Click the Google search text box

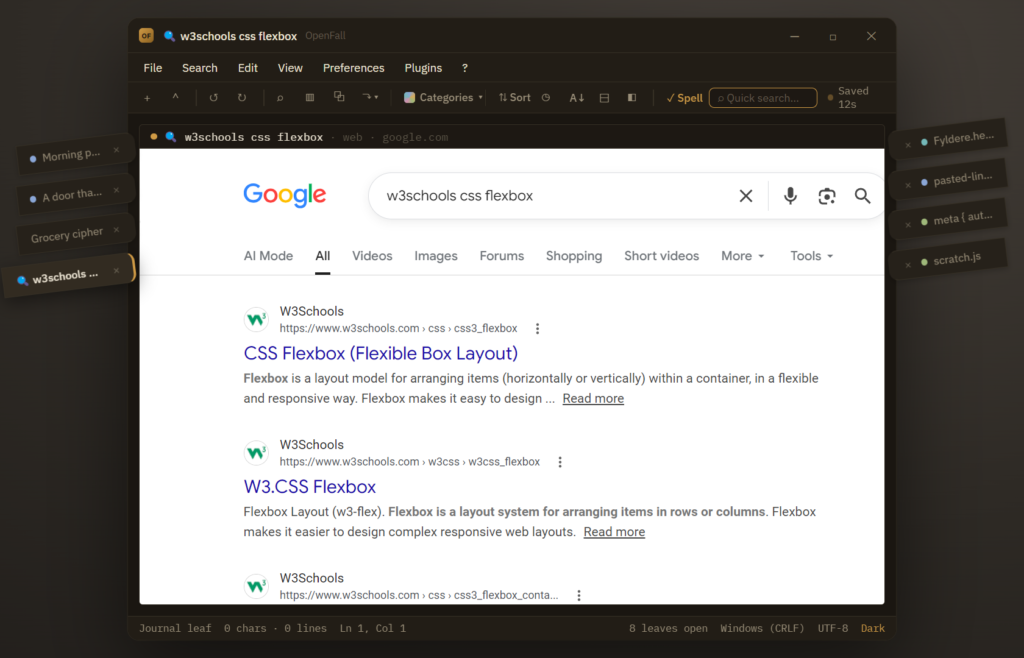555,196
